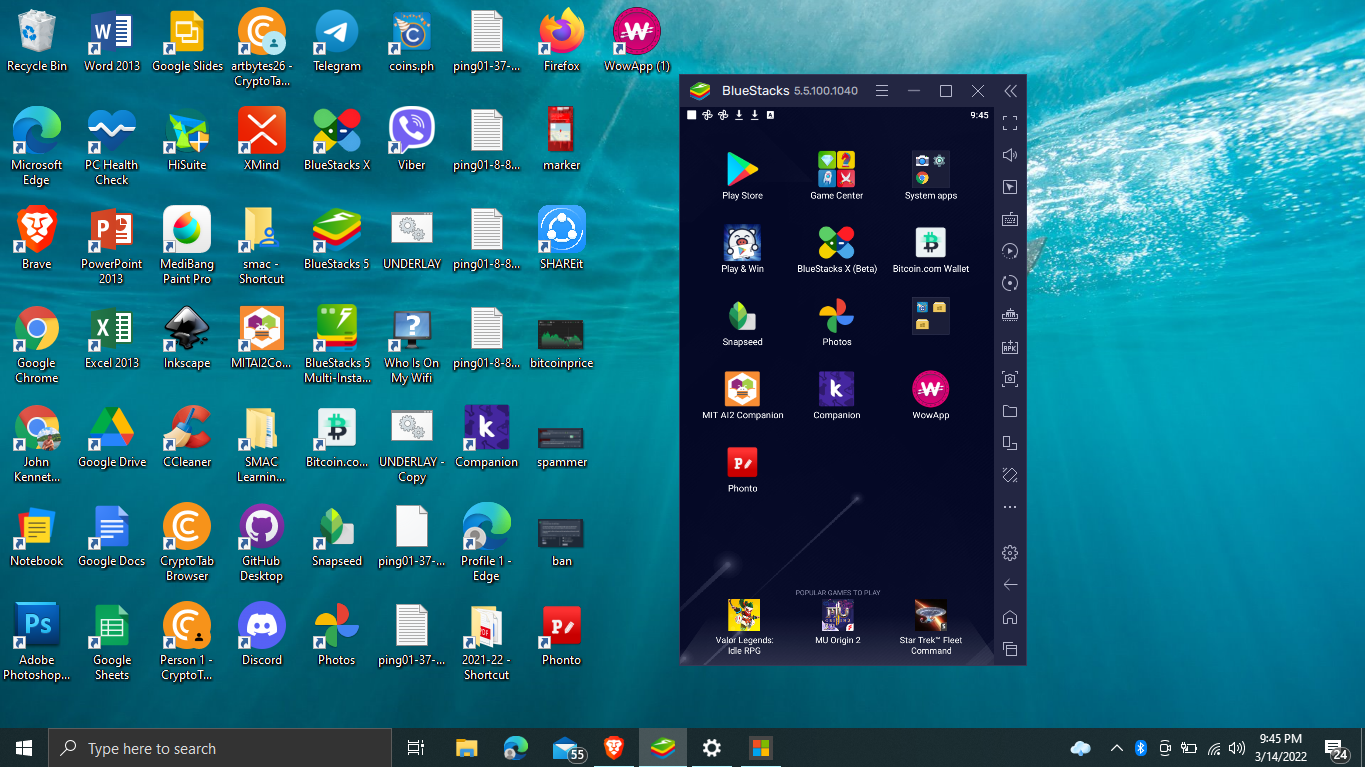Select the Google Drive desktop shortcut
Image resolution: width=1365 pixels, height=767 pixels.
pyautogui.click(x=112, y=437)
